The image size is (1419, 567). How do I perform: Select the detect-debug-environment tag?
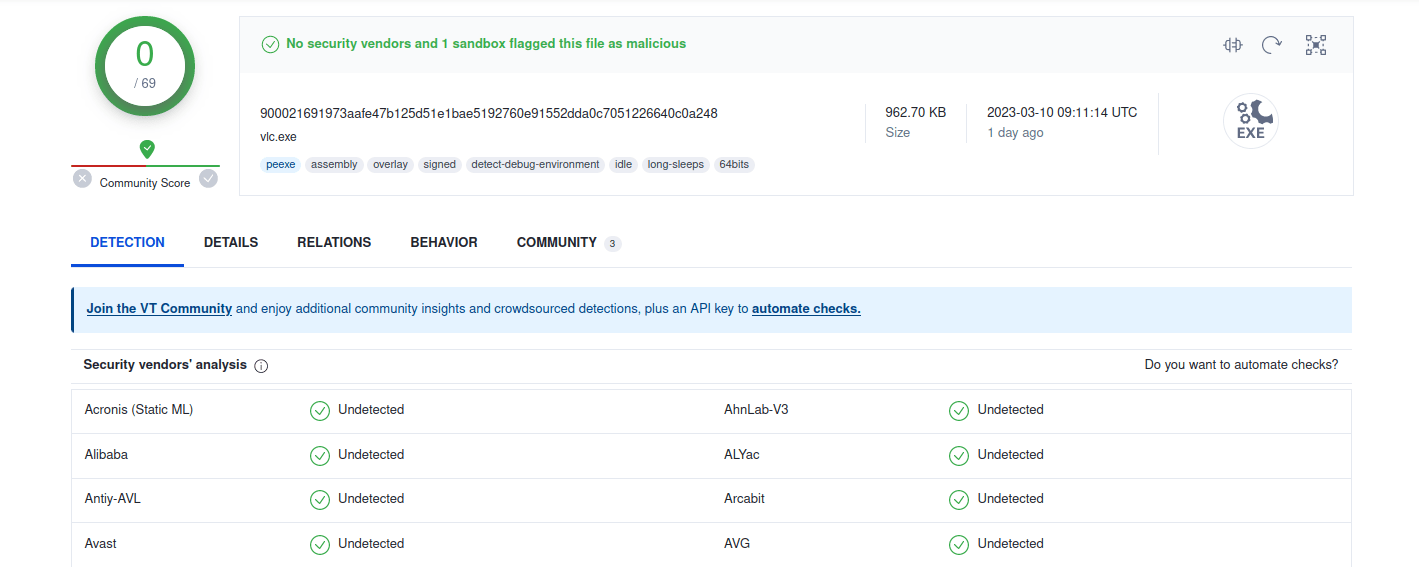tap(535, 165)
